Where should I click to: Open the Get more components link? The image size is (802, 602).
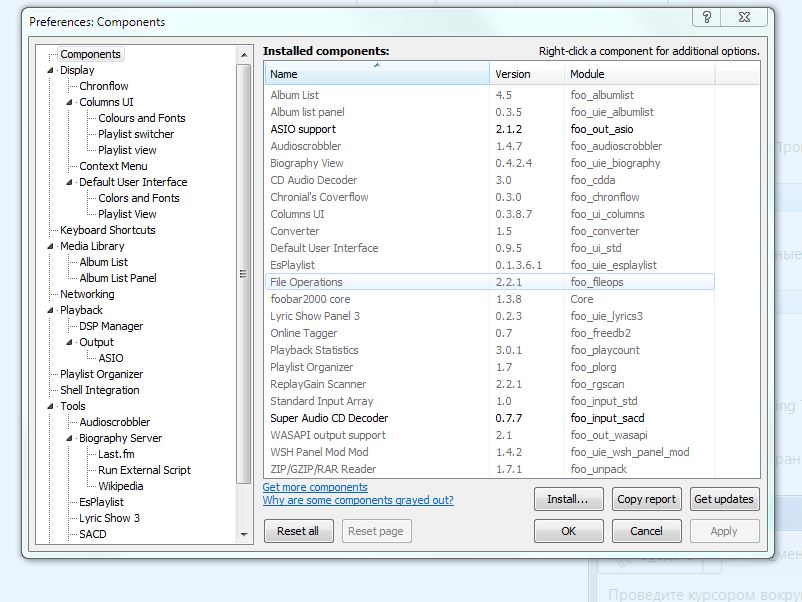pyautogui.click(x=315, y=487)
